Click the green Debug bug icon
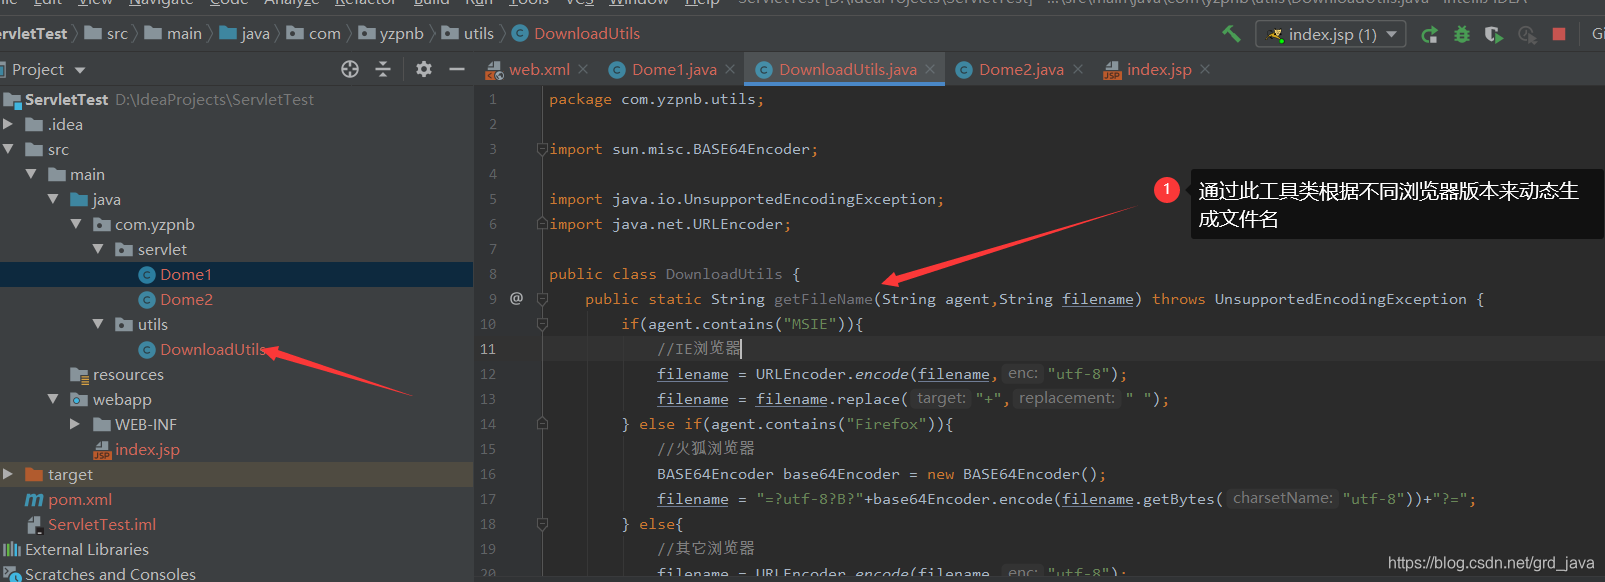Image resolution: width=1605 pixels, height=582 pixels. pyautogui.click(x=1462, y=35)
